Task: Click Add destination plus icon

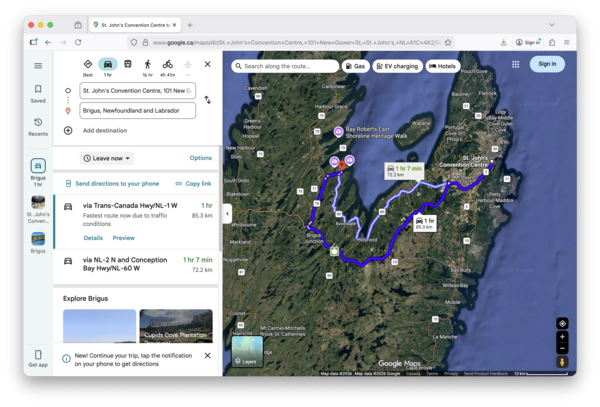Action: coord(68,130)
